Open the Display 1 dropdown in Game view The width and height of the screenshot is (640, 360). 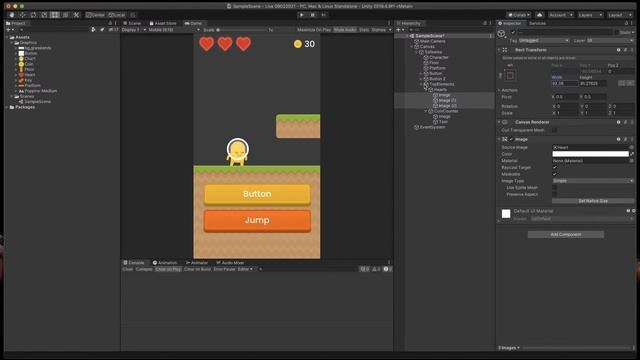133,30
